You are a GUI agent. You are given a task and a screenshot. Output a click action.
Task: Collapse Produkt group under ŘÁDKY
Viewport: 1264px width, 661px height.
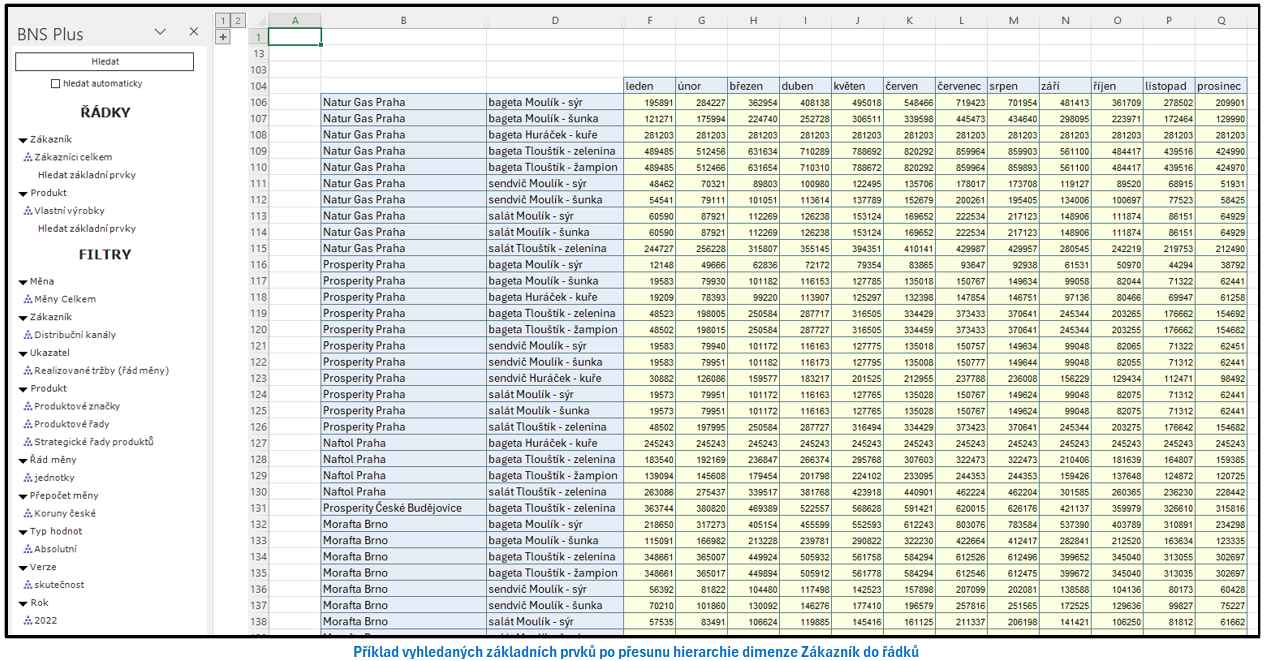coord(22,194)
